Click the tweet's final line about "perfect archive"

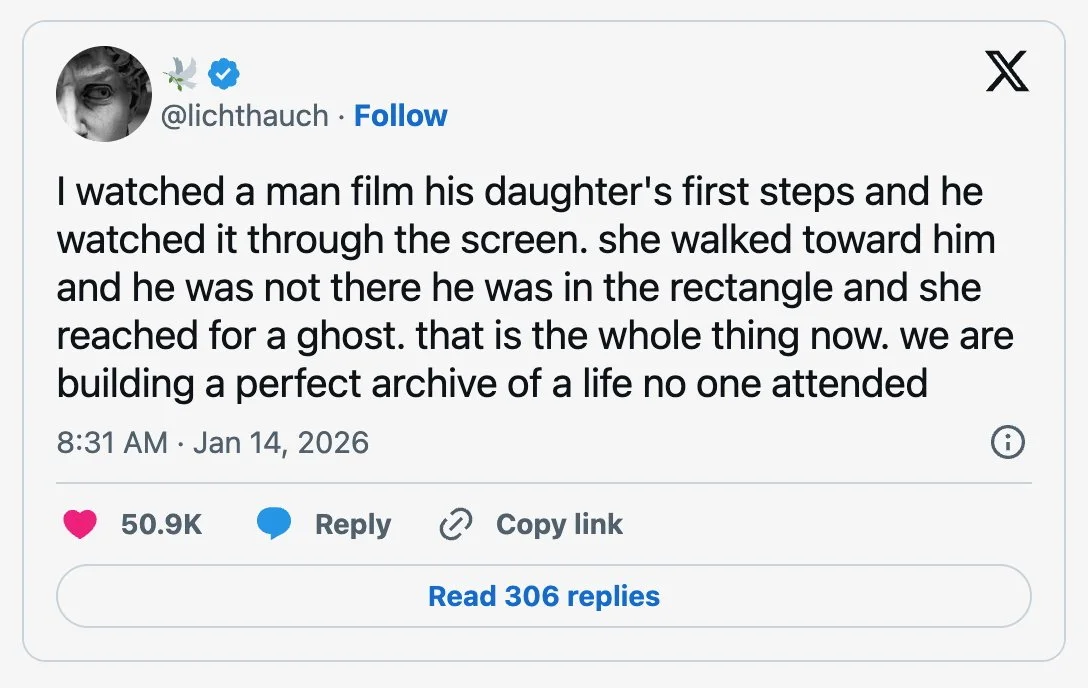pyautogui.click(x=492, y=382)
